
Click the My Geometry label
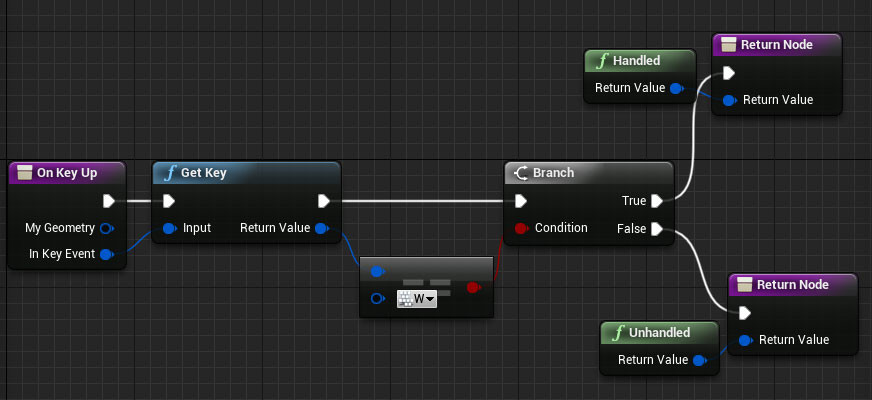tap(60, 228)
